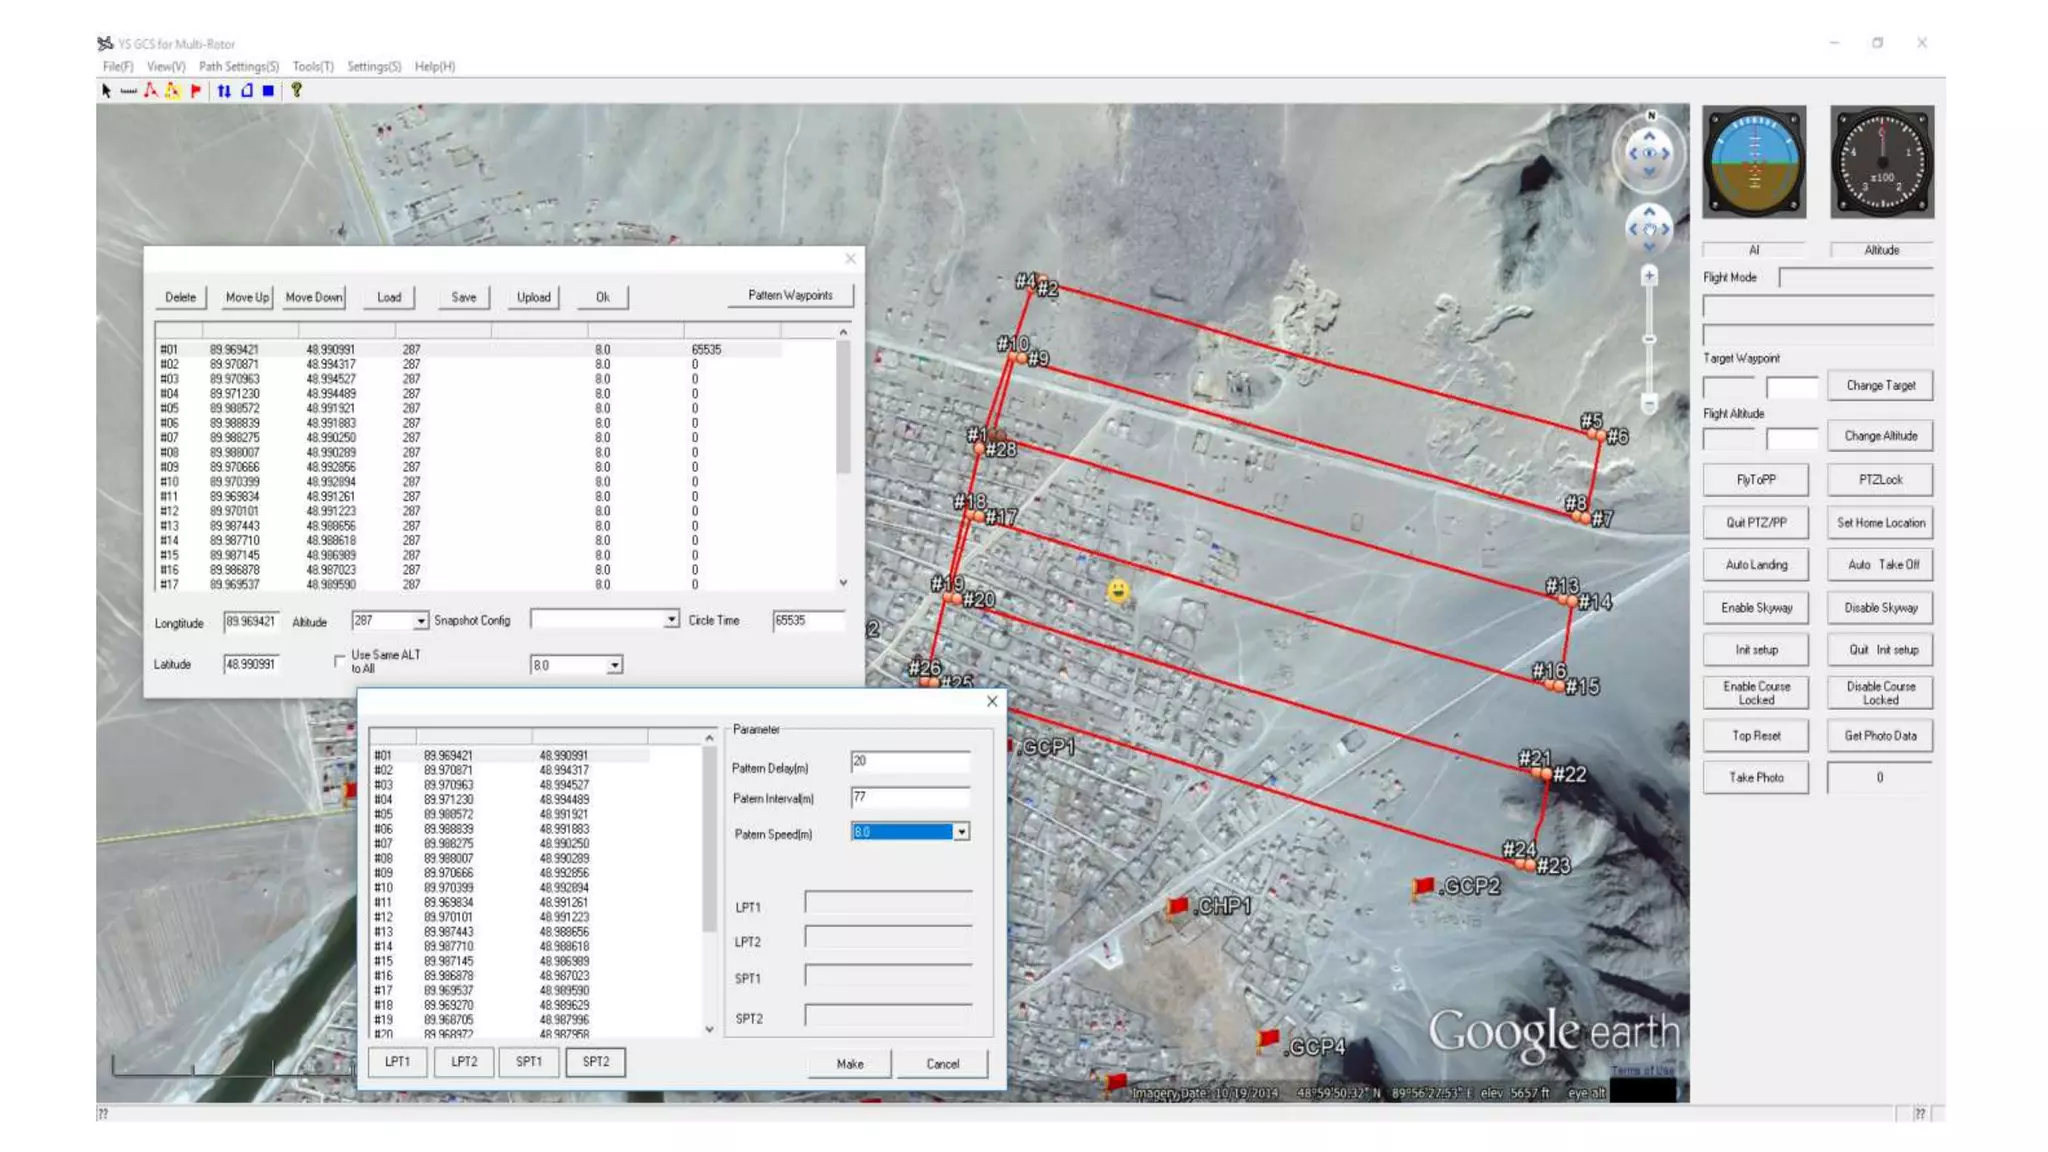Image resolution: width=2048 pixels, height=1152 pixels.
Task: Select the arrow pointer tool
Action: (106, 91)
